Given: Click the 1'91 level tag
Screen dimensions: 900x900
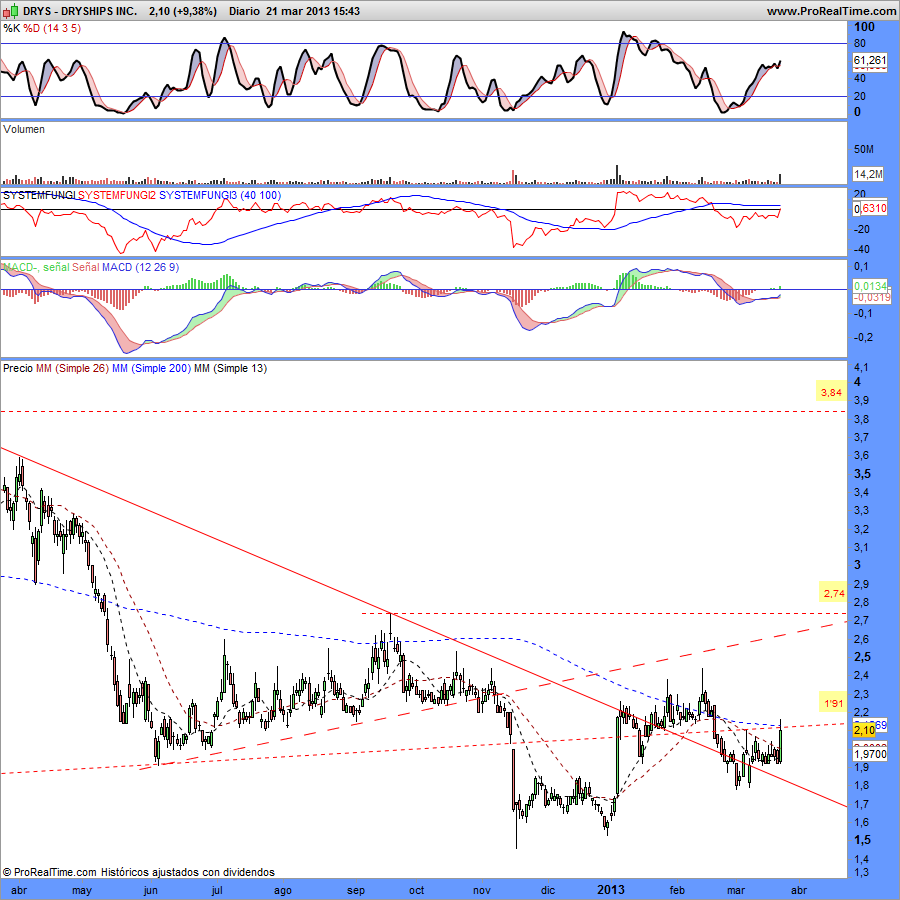Looking at the screenshot, I should 833,703.
